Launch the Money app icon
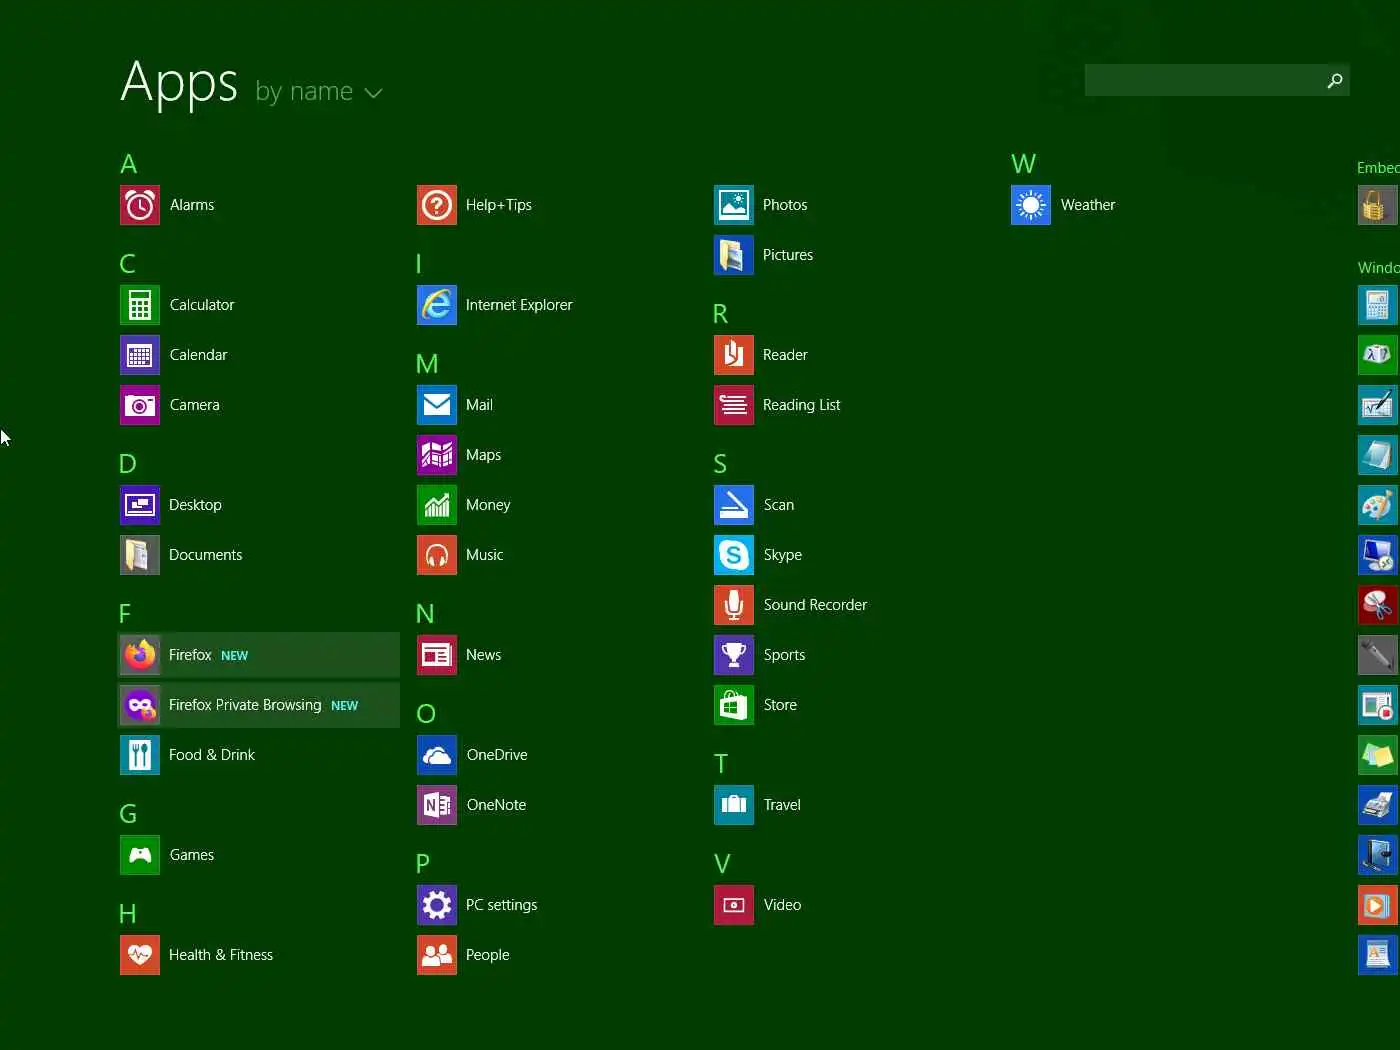This screenshot has height=1050, width=1400. point(437,505)
